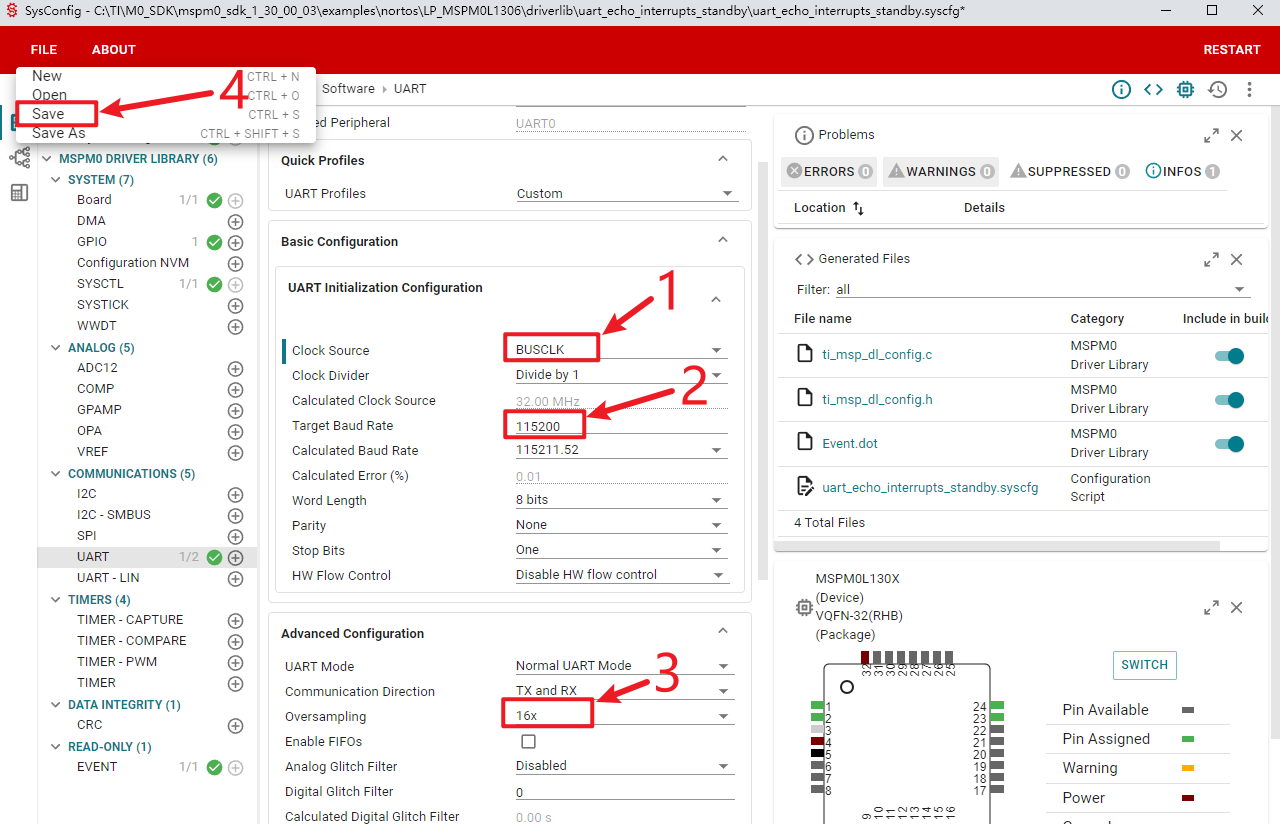
Task: Expand the Problems panel to full size
Action: coord(1211,135)
